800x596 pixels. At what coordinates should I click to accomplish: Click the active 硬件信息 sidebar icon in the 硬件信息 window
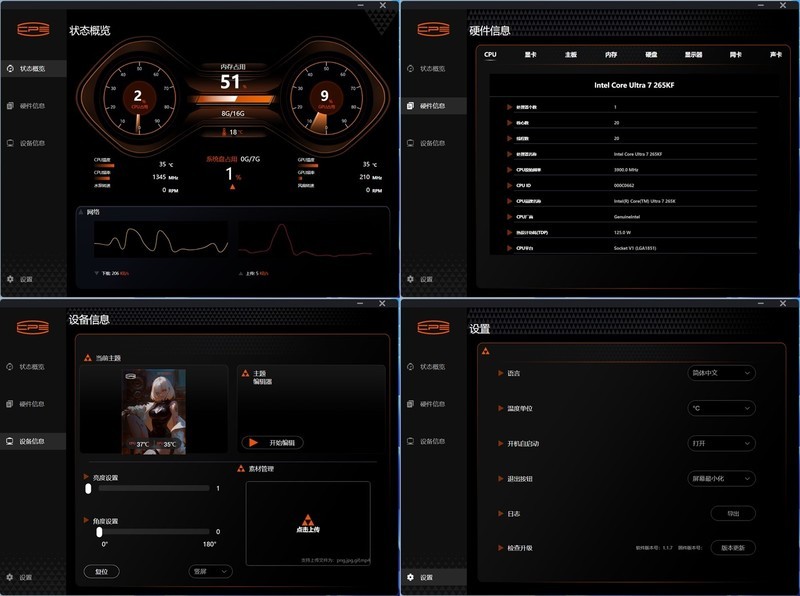pos(410,106)
